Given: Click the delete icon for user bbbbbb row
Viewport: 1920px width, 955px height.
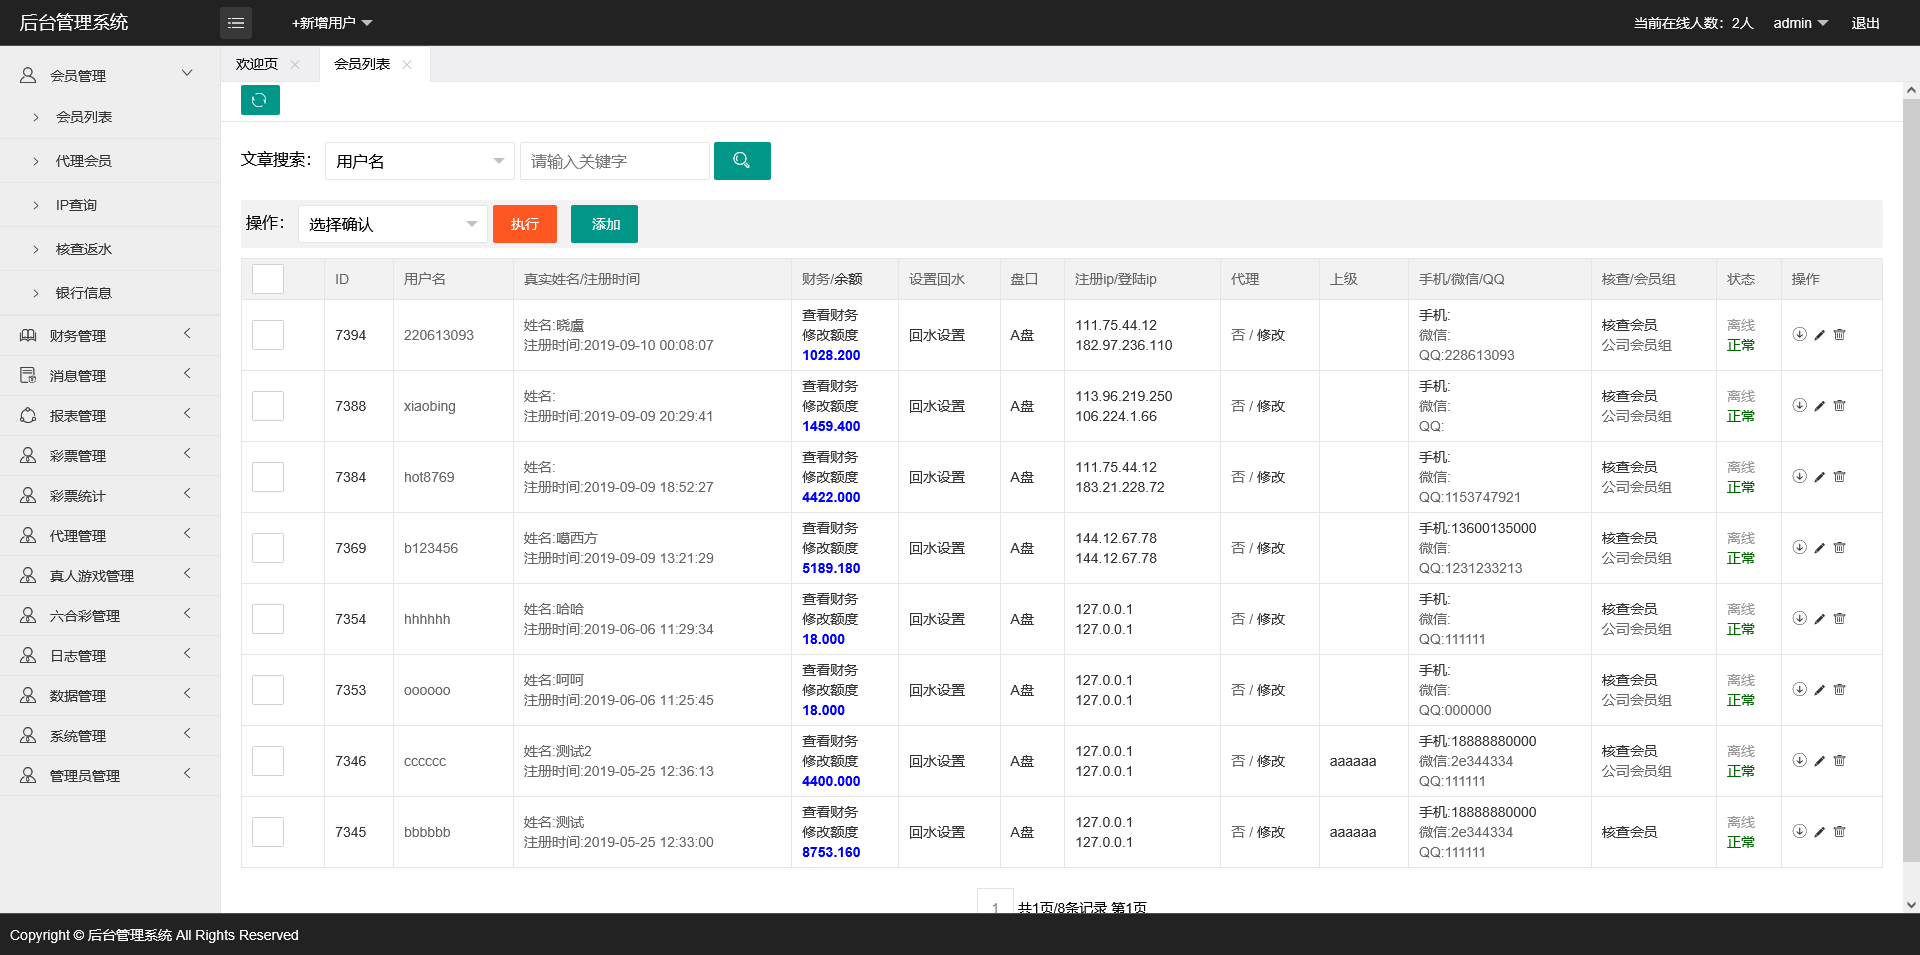Looking at the screenshot, I should tap(1840, 831).
